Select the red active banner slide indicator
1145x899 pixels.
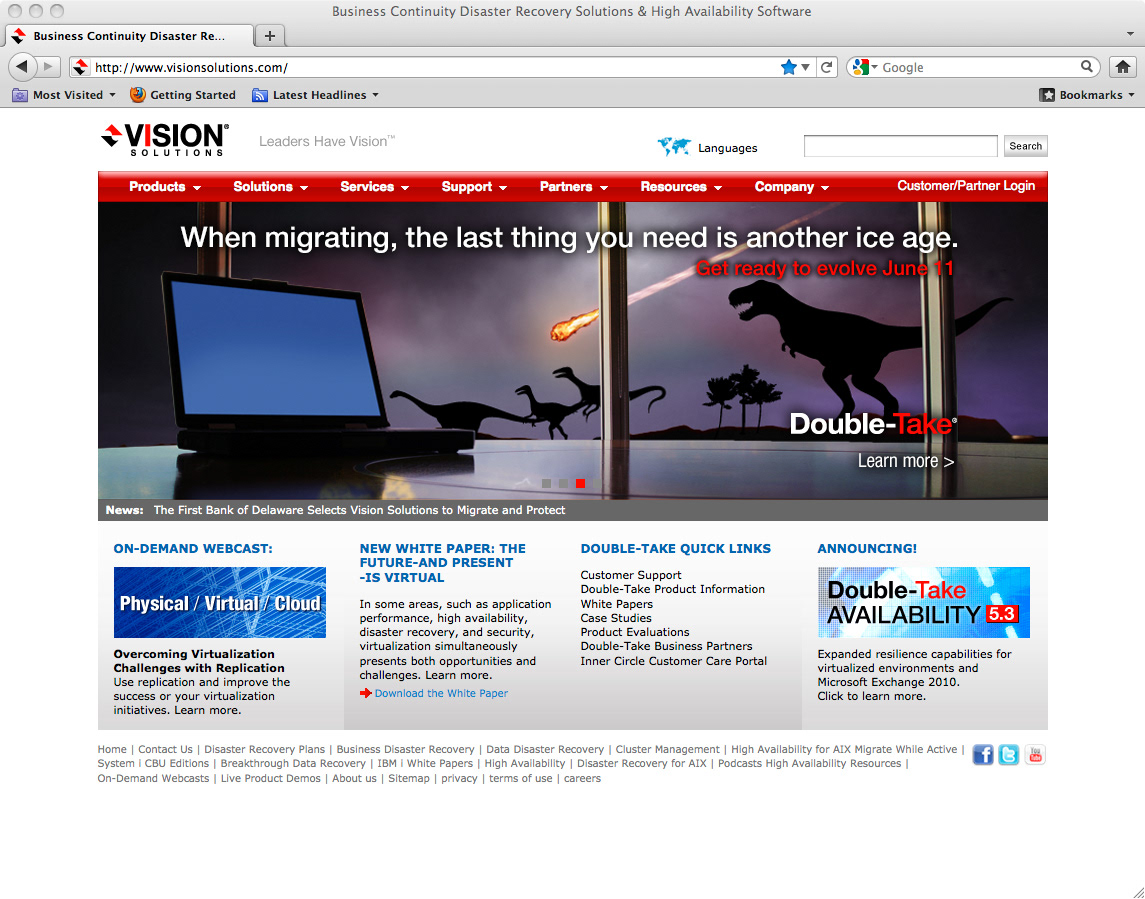[581, 483]
